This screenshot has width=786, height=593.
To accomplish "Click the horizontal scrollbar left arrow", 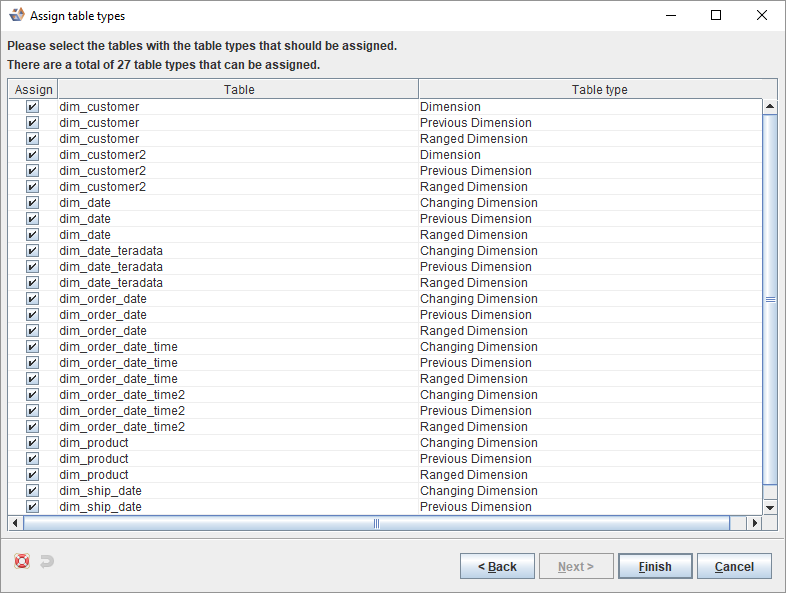I will point(15,523).
